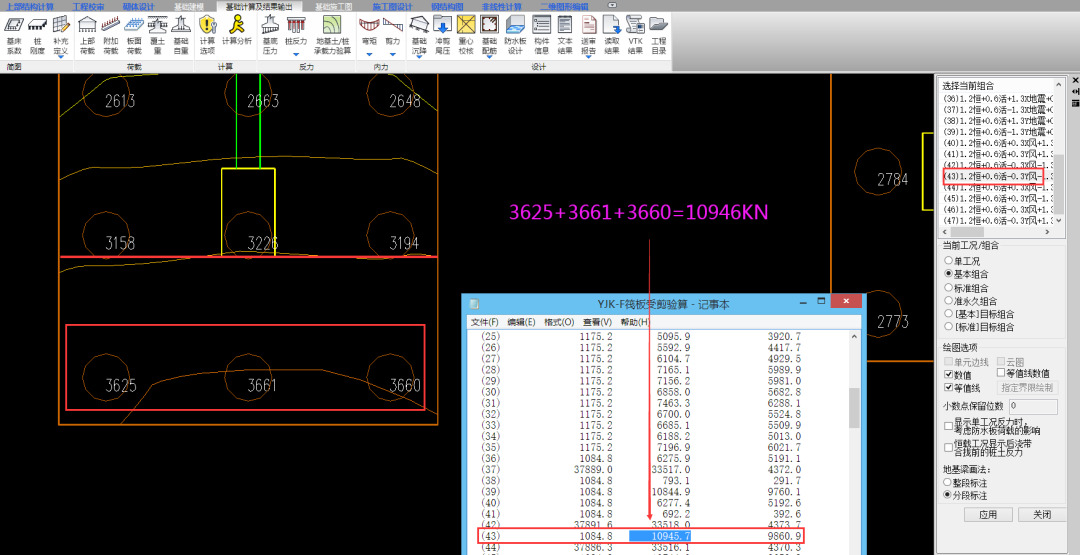Toggle the 等值线 checkbox
The height and width of the screenshot is (555, 1080).
click(949, 387)
